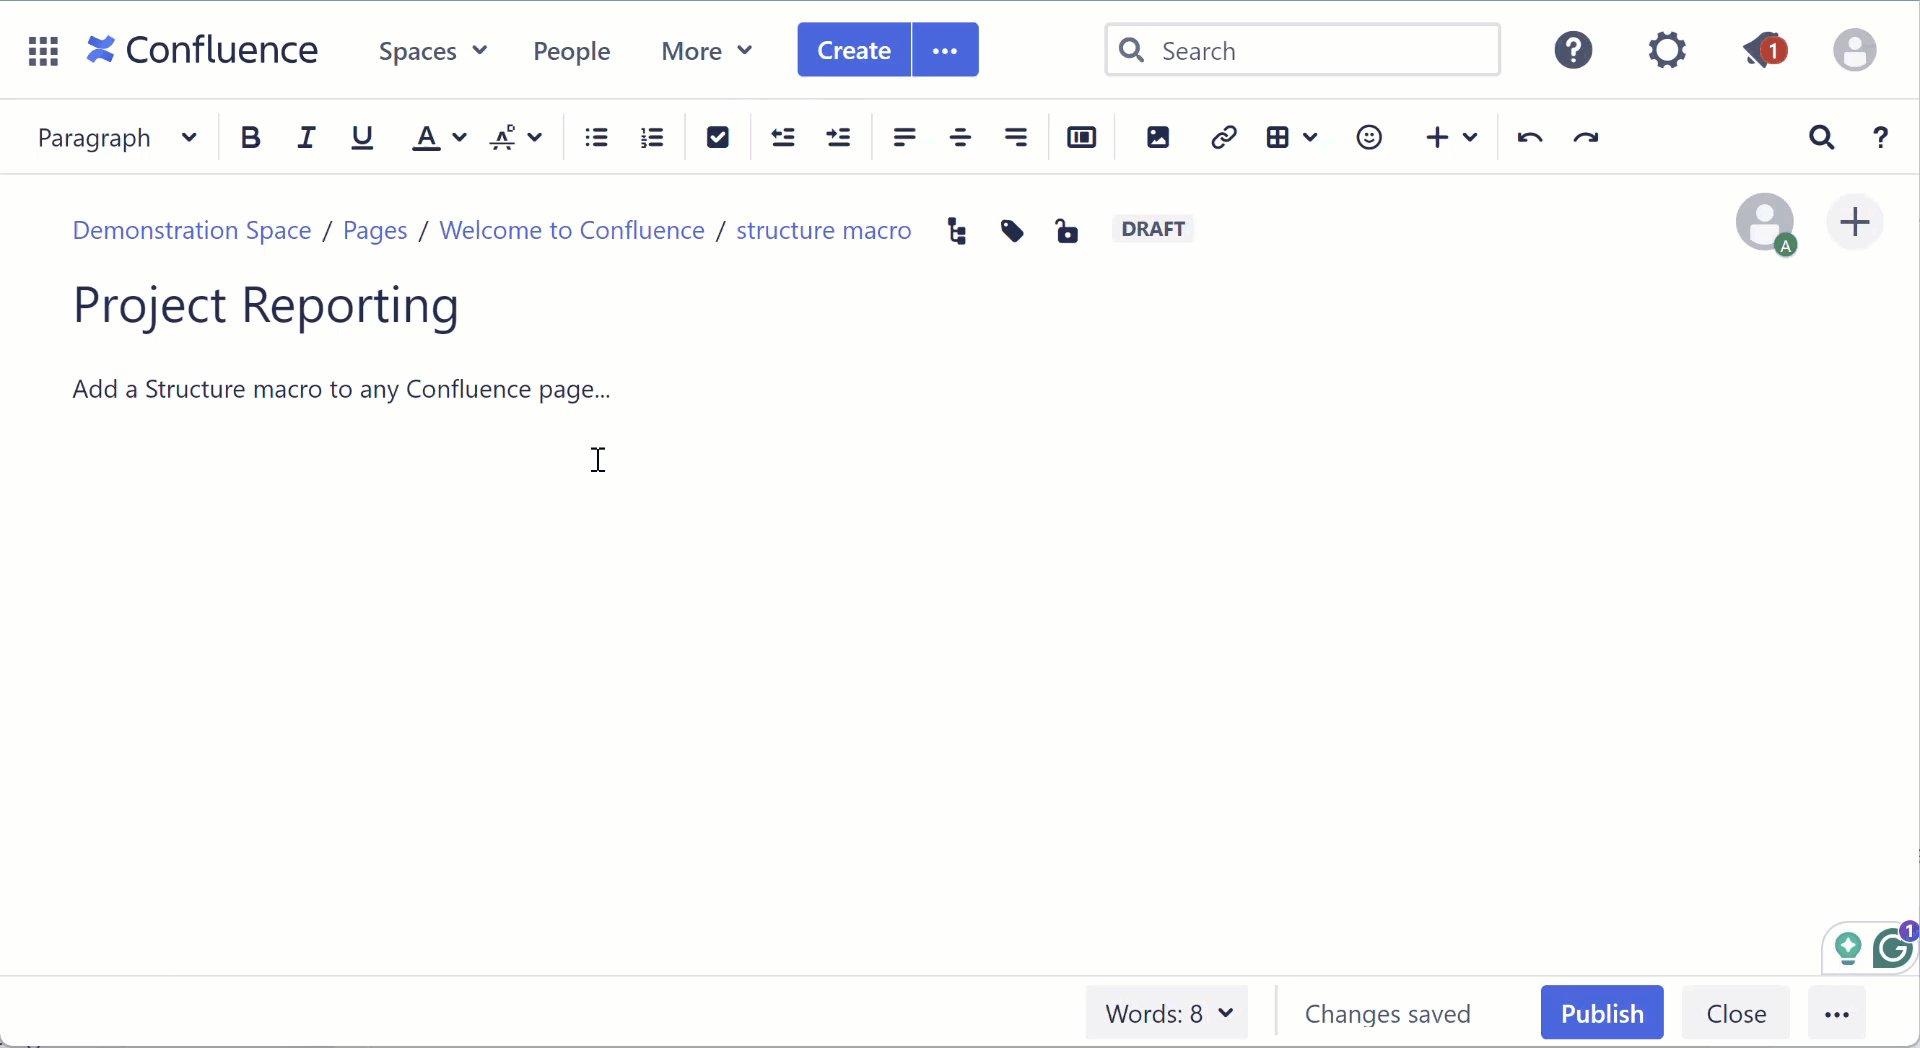Open the emoji picker
Image resolution: width=1920 pixels, height=1048 pixels.
pyautogui.click(x=1369, y=137)
